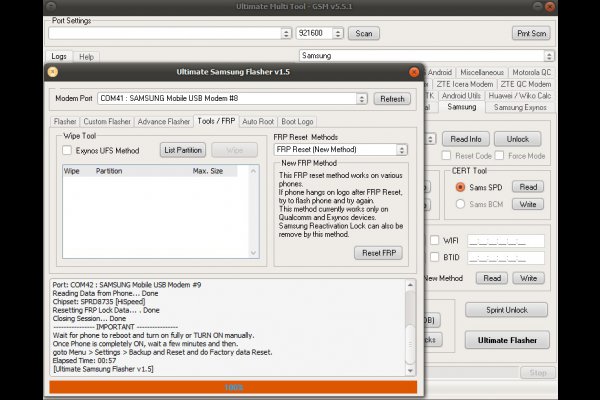Open the Android Utils tab

coord(461,96)
